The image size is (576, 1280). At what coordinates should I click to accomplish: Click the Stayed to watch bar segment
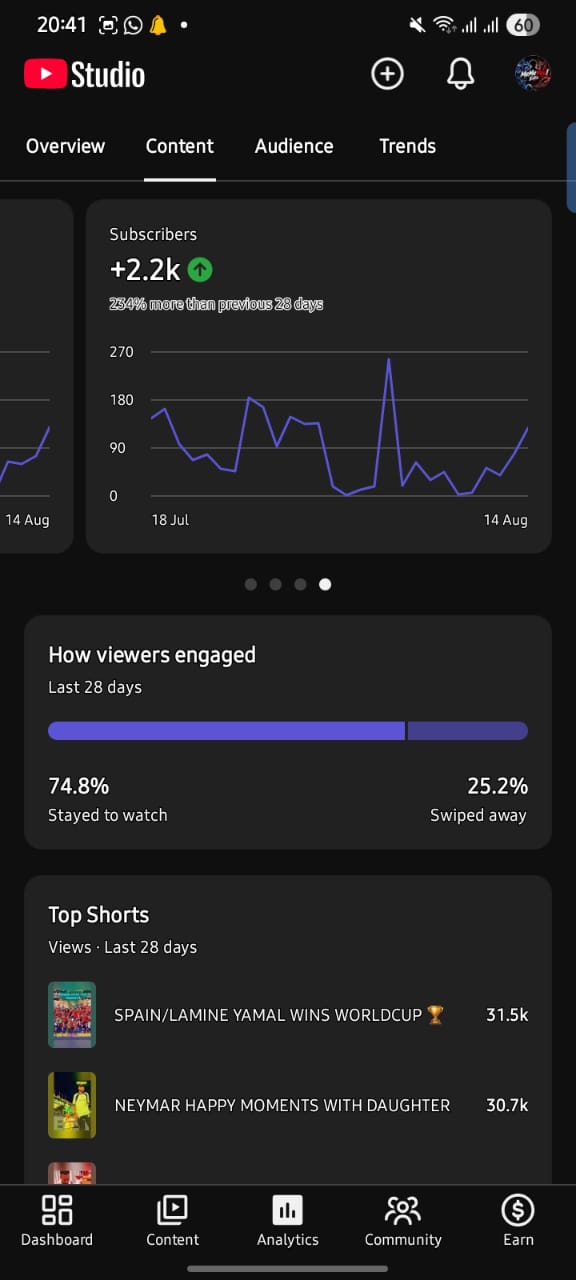point(226,731)
